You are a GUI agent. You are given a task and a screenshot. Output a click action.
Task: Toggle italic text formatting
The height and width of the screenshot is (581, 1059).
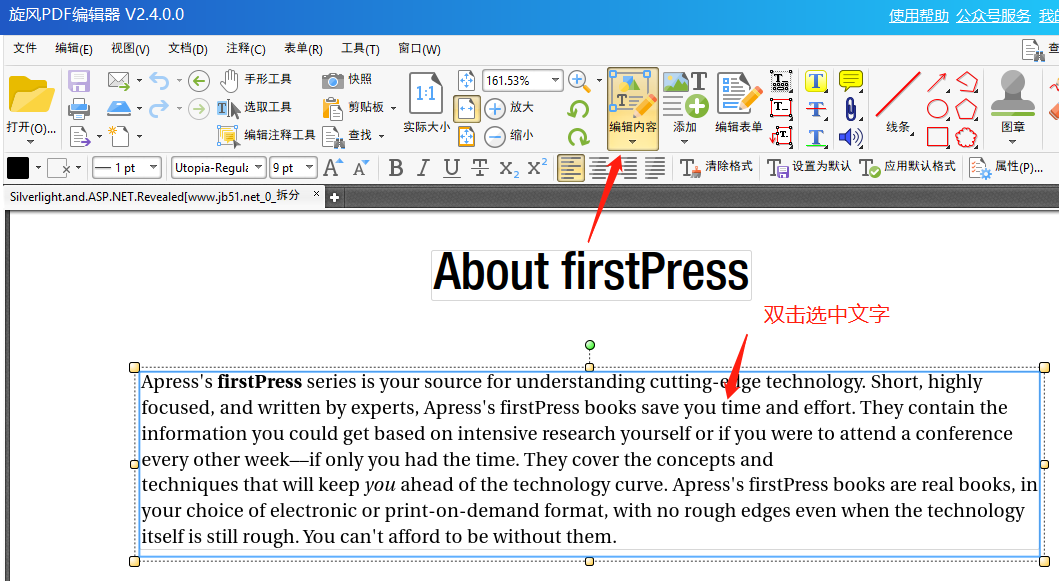point(423,168)
